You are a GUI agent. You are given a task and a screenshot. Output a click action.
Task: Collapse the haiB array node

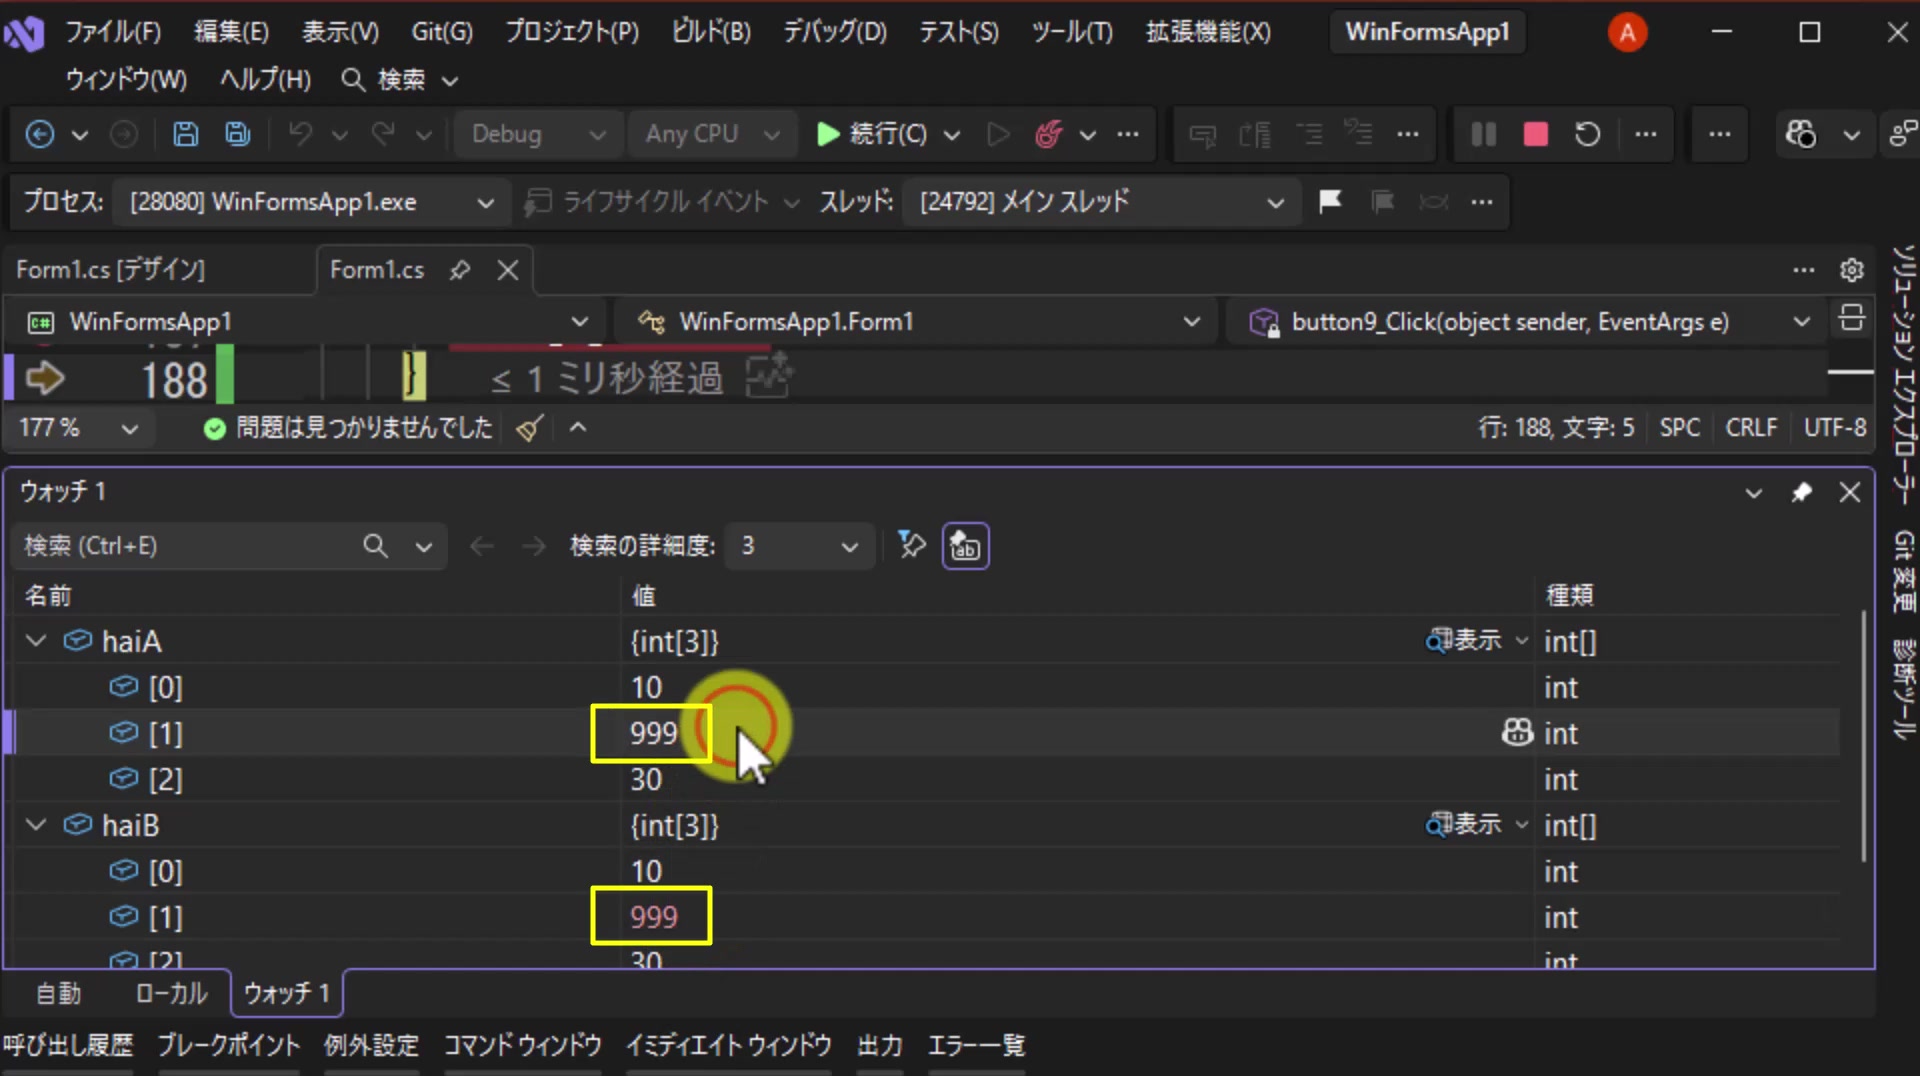pos(36,825)
